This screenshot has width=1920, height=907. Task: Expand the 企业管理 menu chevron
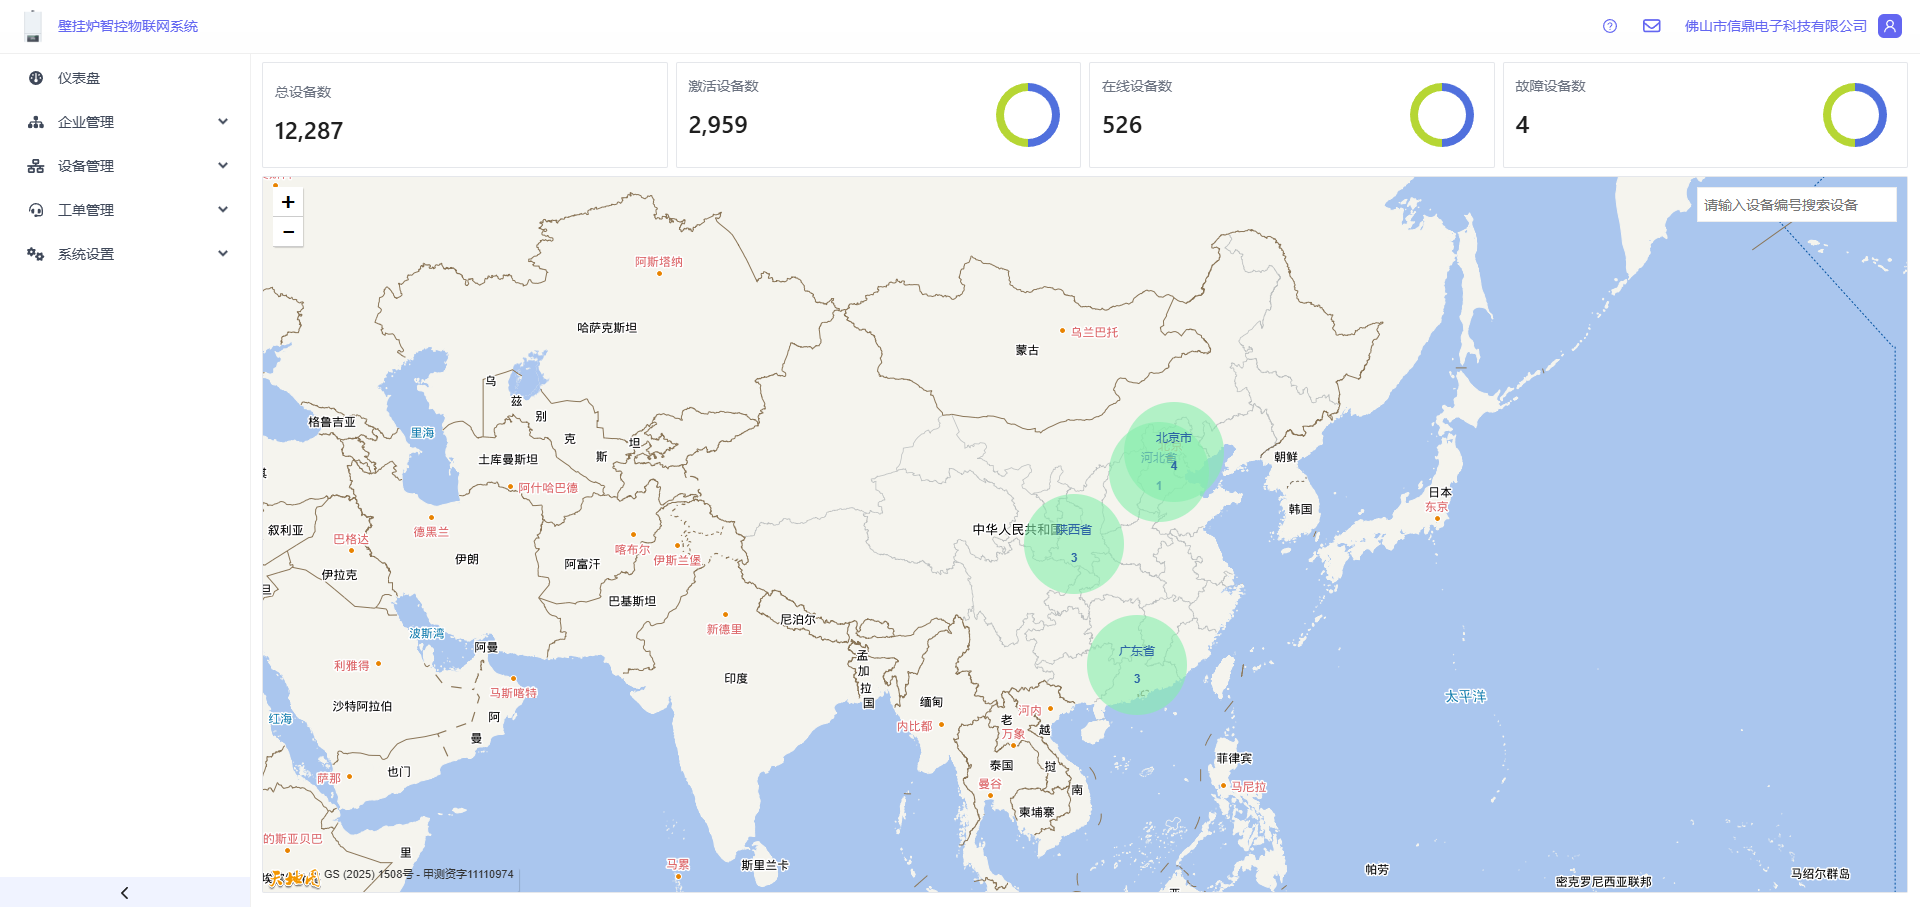click(223, 122)
